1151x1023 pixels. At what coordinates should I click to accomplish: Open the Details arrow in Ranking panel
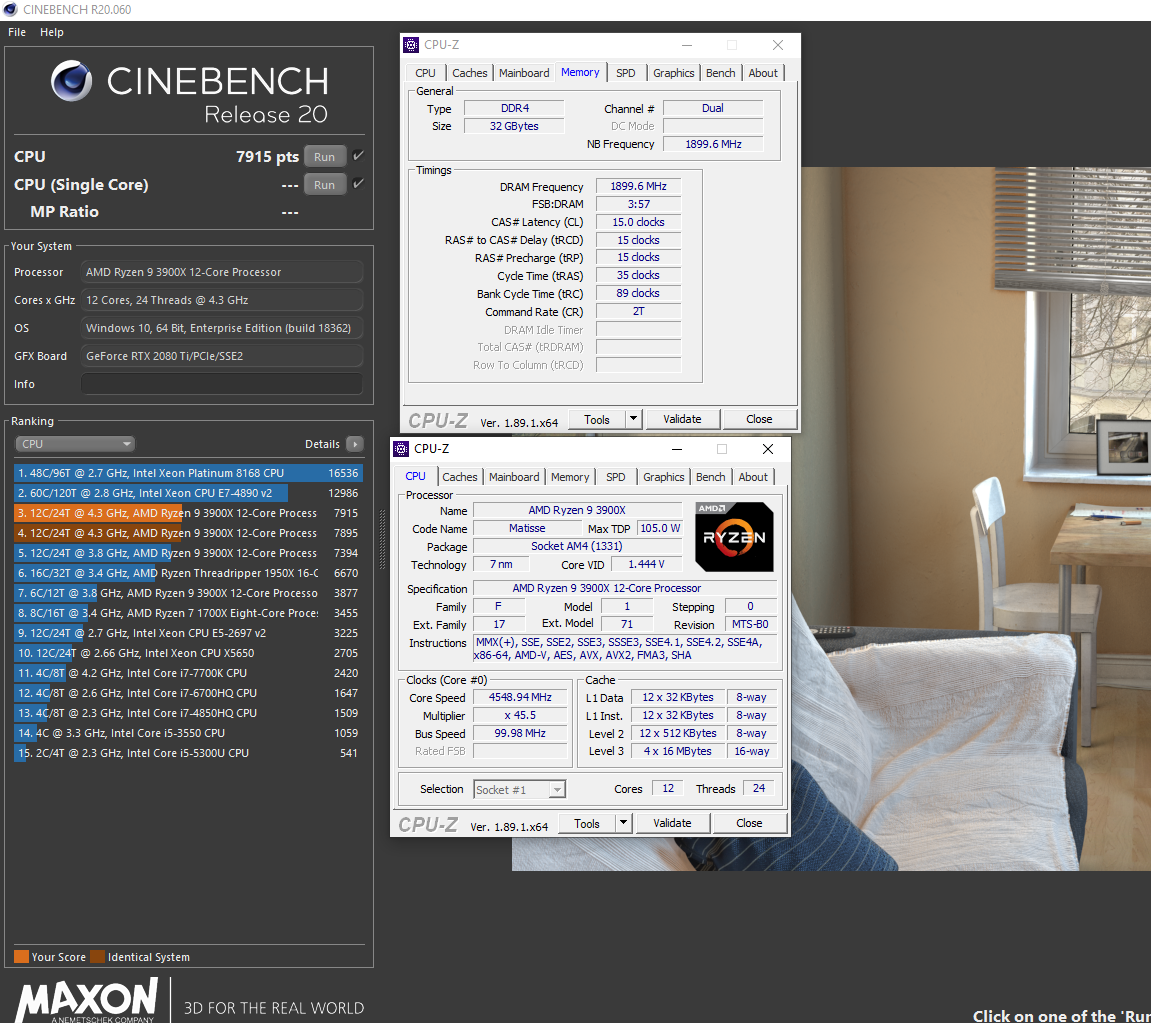[355, 444]
